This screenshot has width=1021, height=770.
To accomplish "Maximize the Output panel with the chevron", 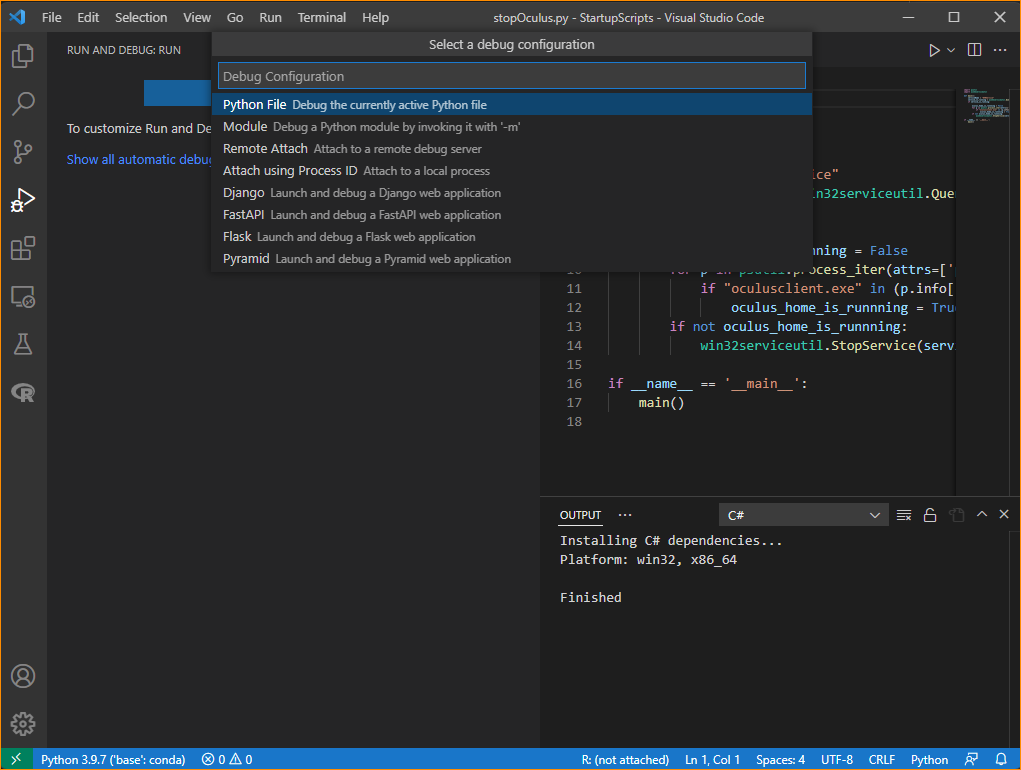I will coord(982,515).
